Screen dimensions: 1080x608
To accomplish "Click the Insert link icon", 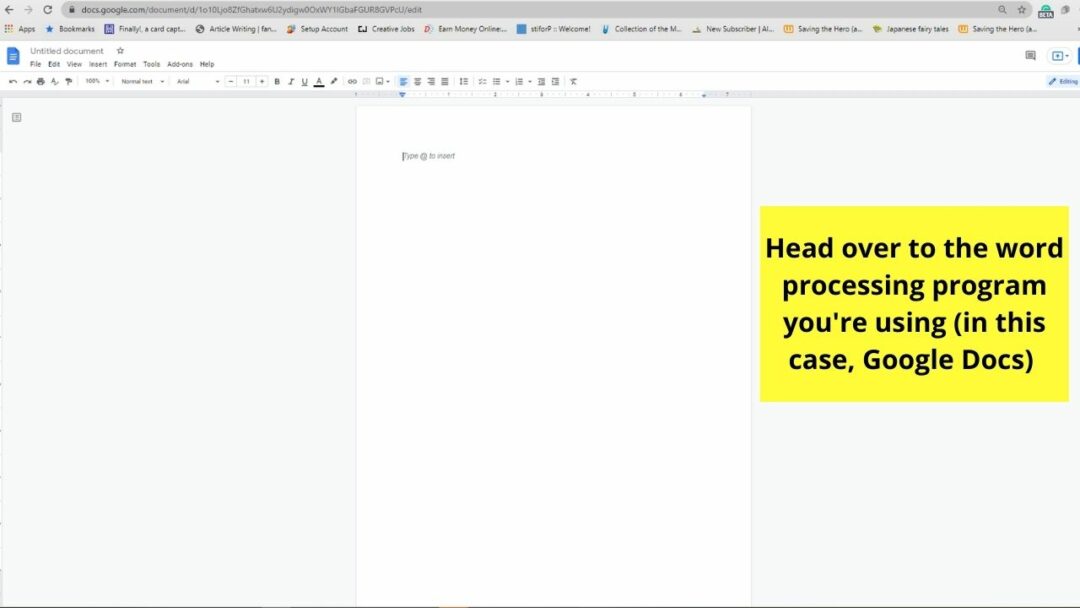I will pyautogui.click(x=352, y=81).
